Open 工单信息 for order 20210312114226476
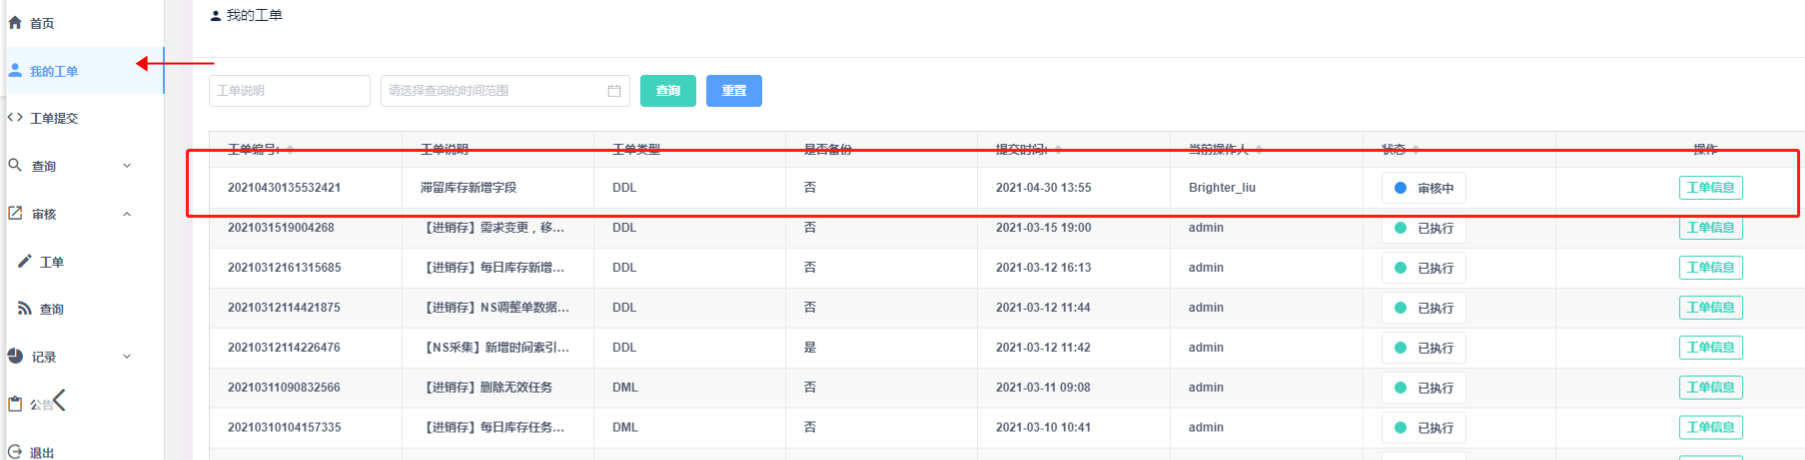 coord(1710,348)
